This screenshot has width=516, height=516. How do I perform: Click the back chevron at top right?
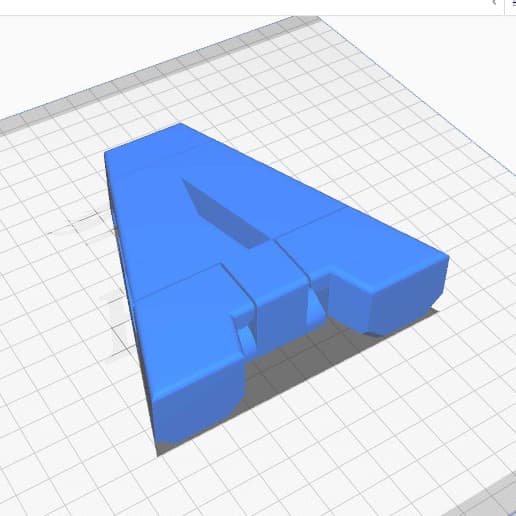point(494,3)
